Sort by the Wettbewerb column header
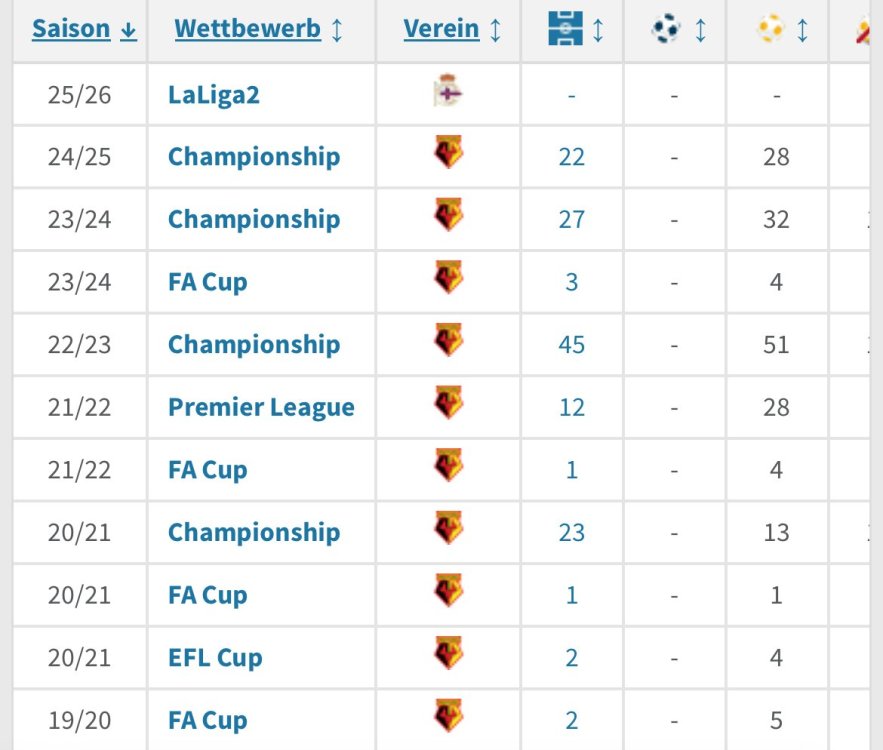Image resolution: width=883 pixels, height=750 pixels. (247, 29)
